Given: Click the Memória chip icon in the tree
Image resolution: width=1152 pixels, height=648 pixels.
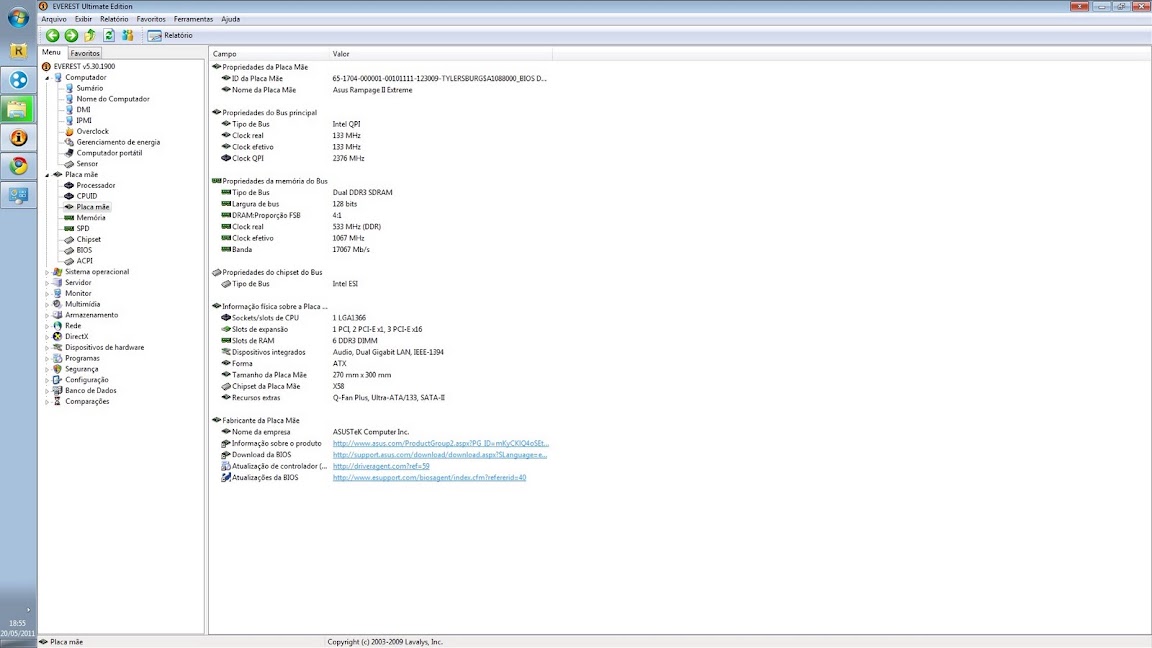Looking at the screenshot, I should [69, 217].
